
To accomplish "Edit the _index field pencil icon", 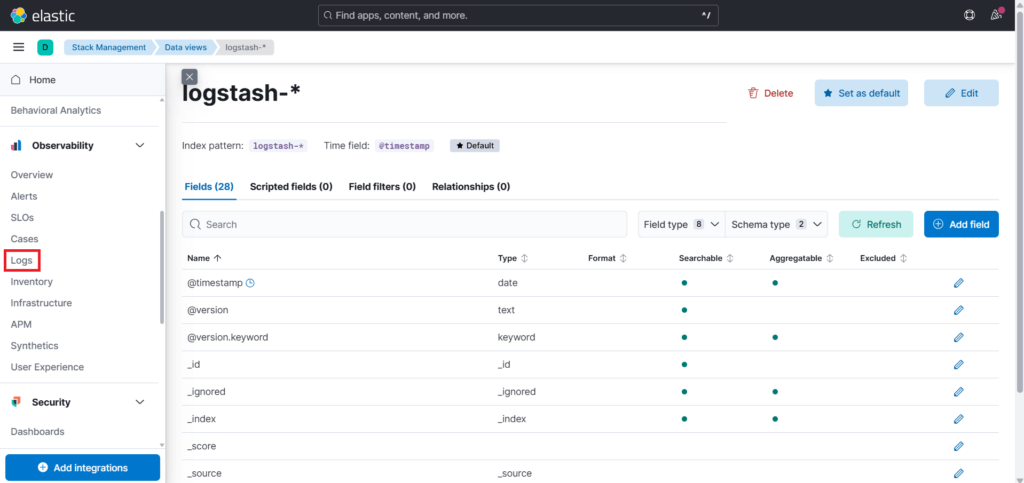I will click(958, 419).
